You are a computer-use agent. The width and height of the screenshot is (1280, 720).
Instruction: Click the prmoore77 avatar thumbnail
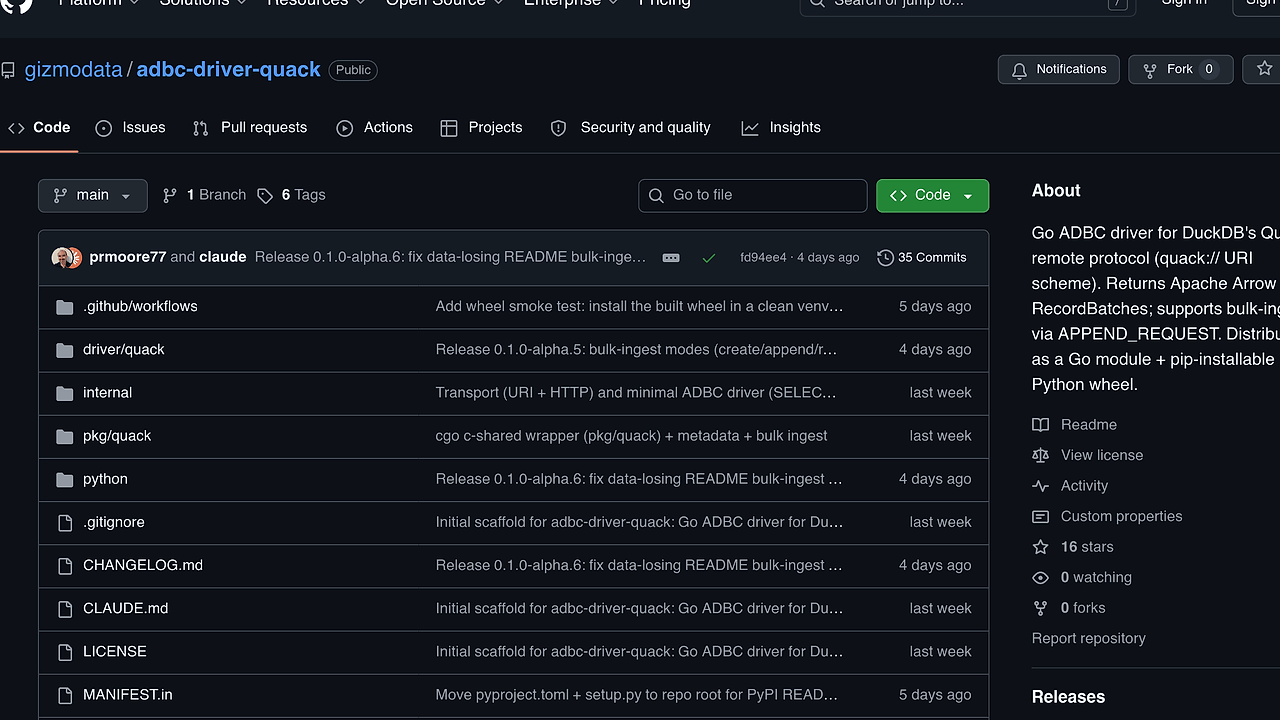tap(62, 257)
